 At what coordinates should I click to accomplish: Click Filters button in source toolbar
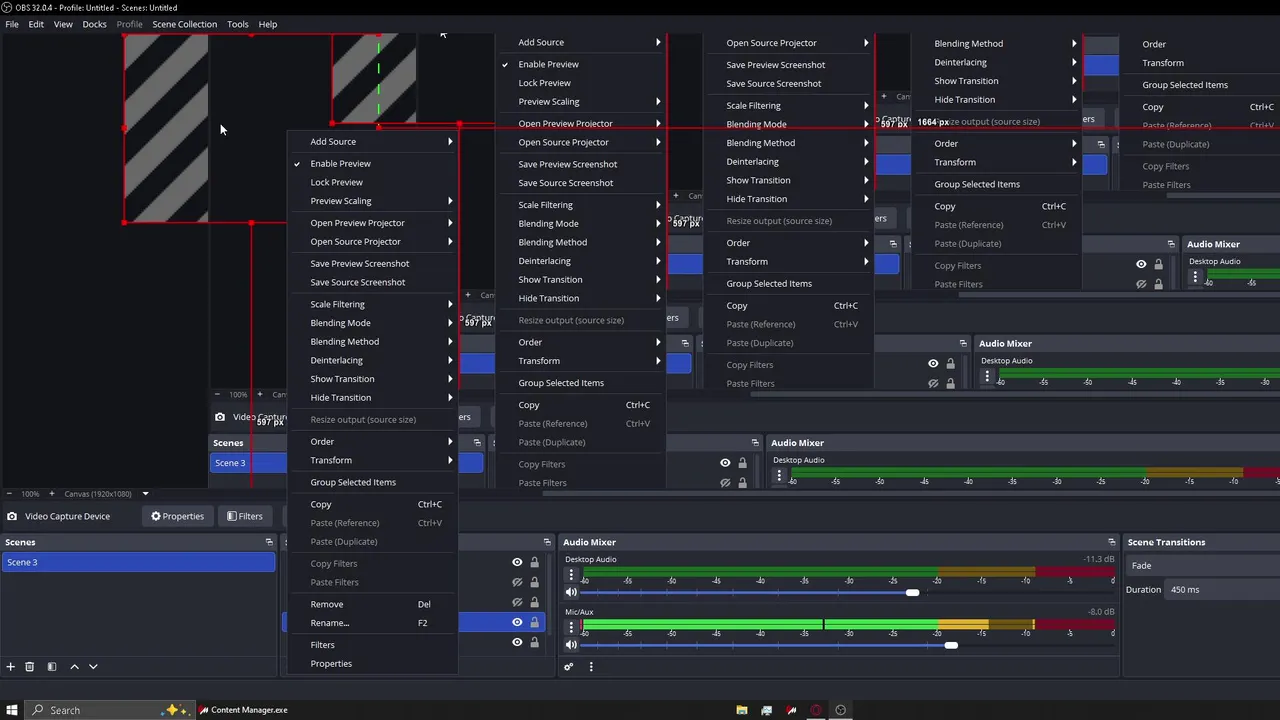[244, 517]
